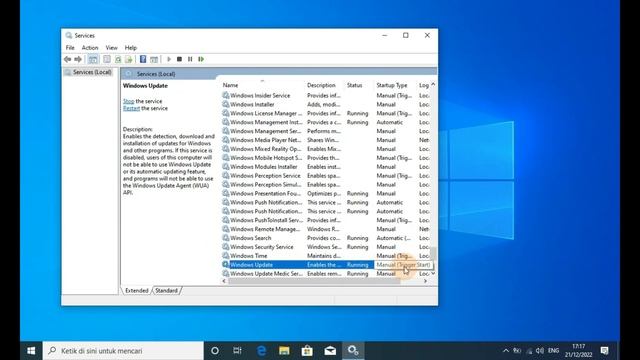
Task: Click the Restart the service link
Action: pos(131,109)
